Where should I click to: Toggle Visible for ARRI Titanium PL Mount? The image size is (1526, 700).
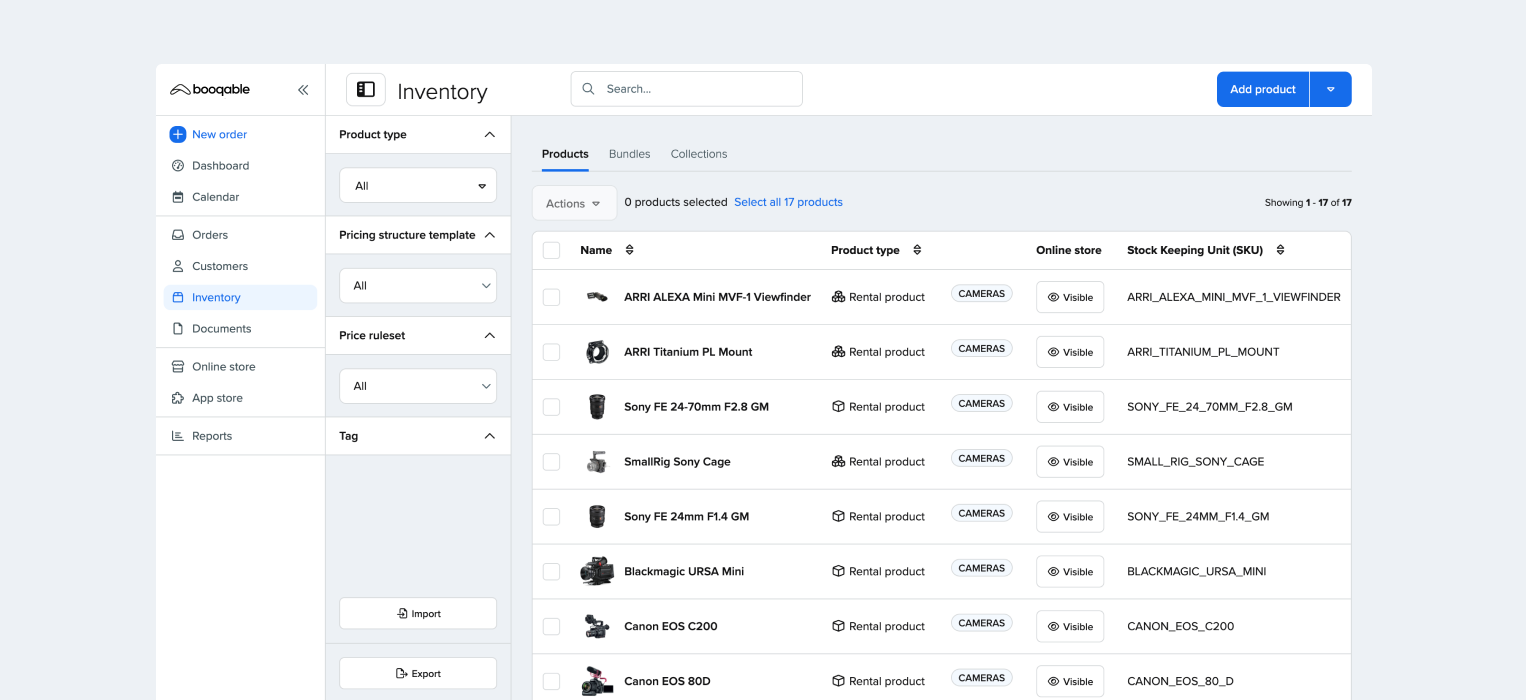coord(1070,352)
